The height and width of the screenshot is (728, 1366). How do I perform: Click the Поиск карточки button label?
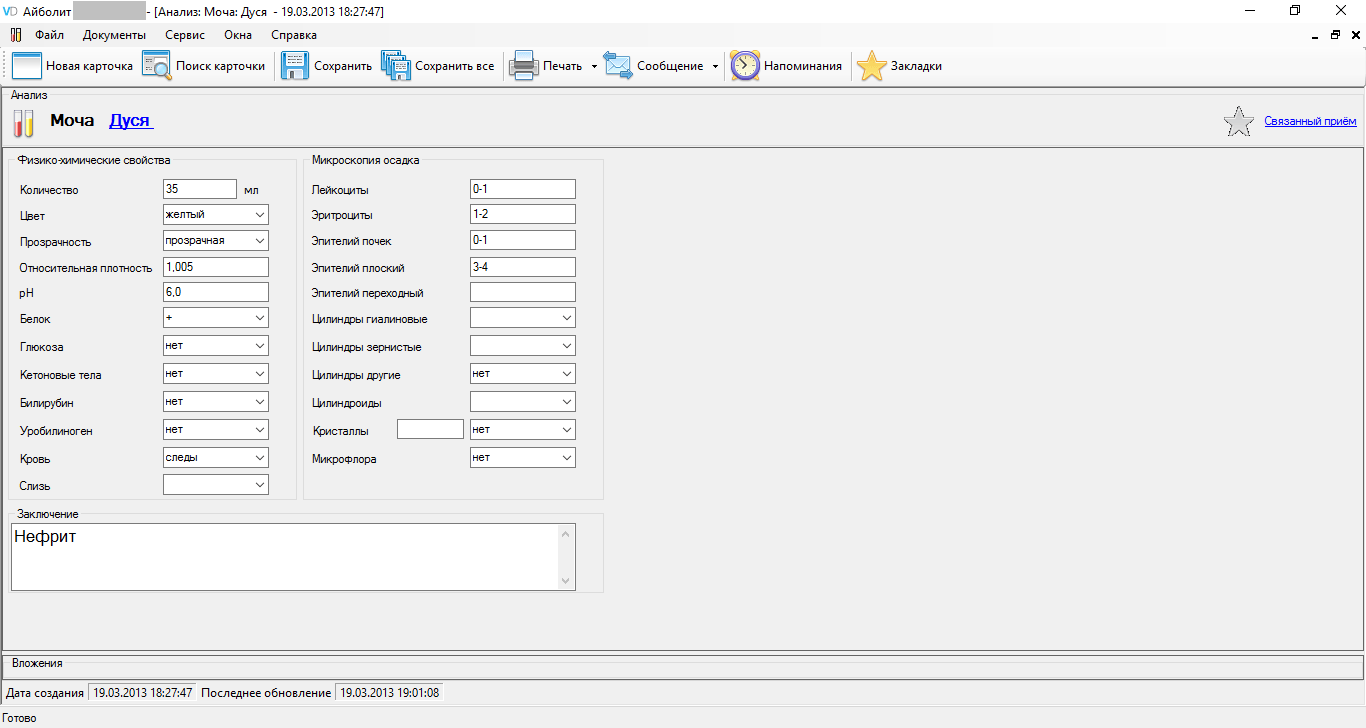221,66
